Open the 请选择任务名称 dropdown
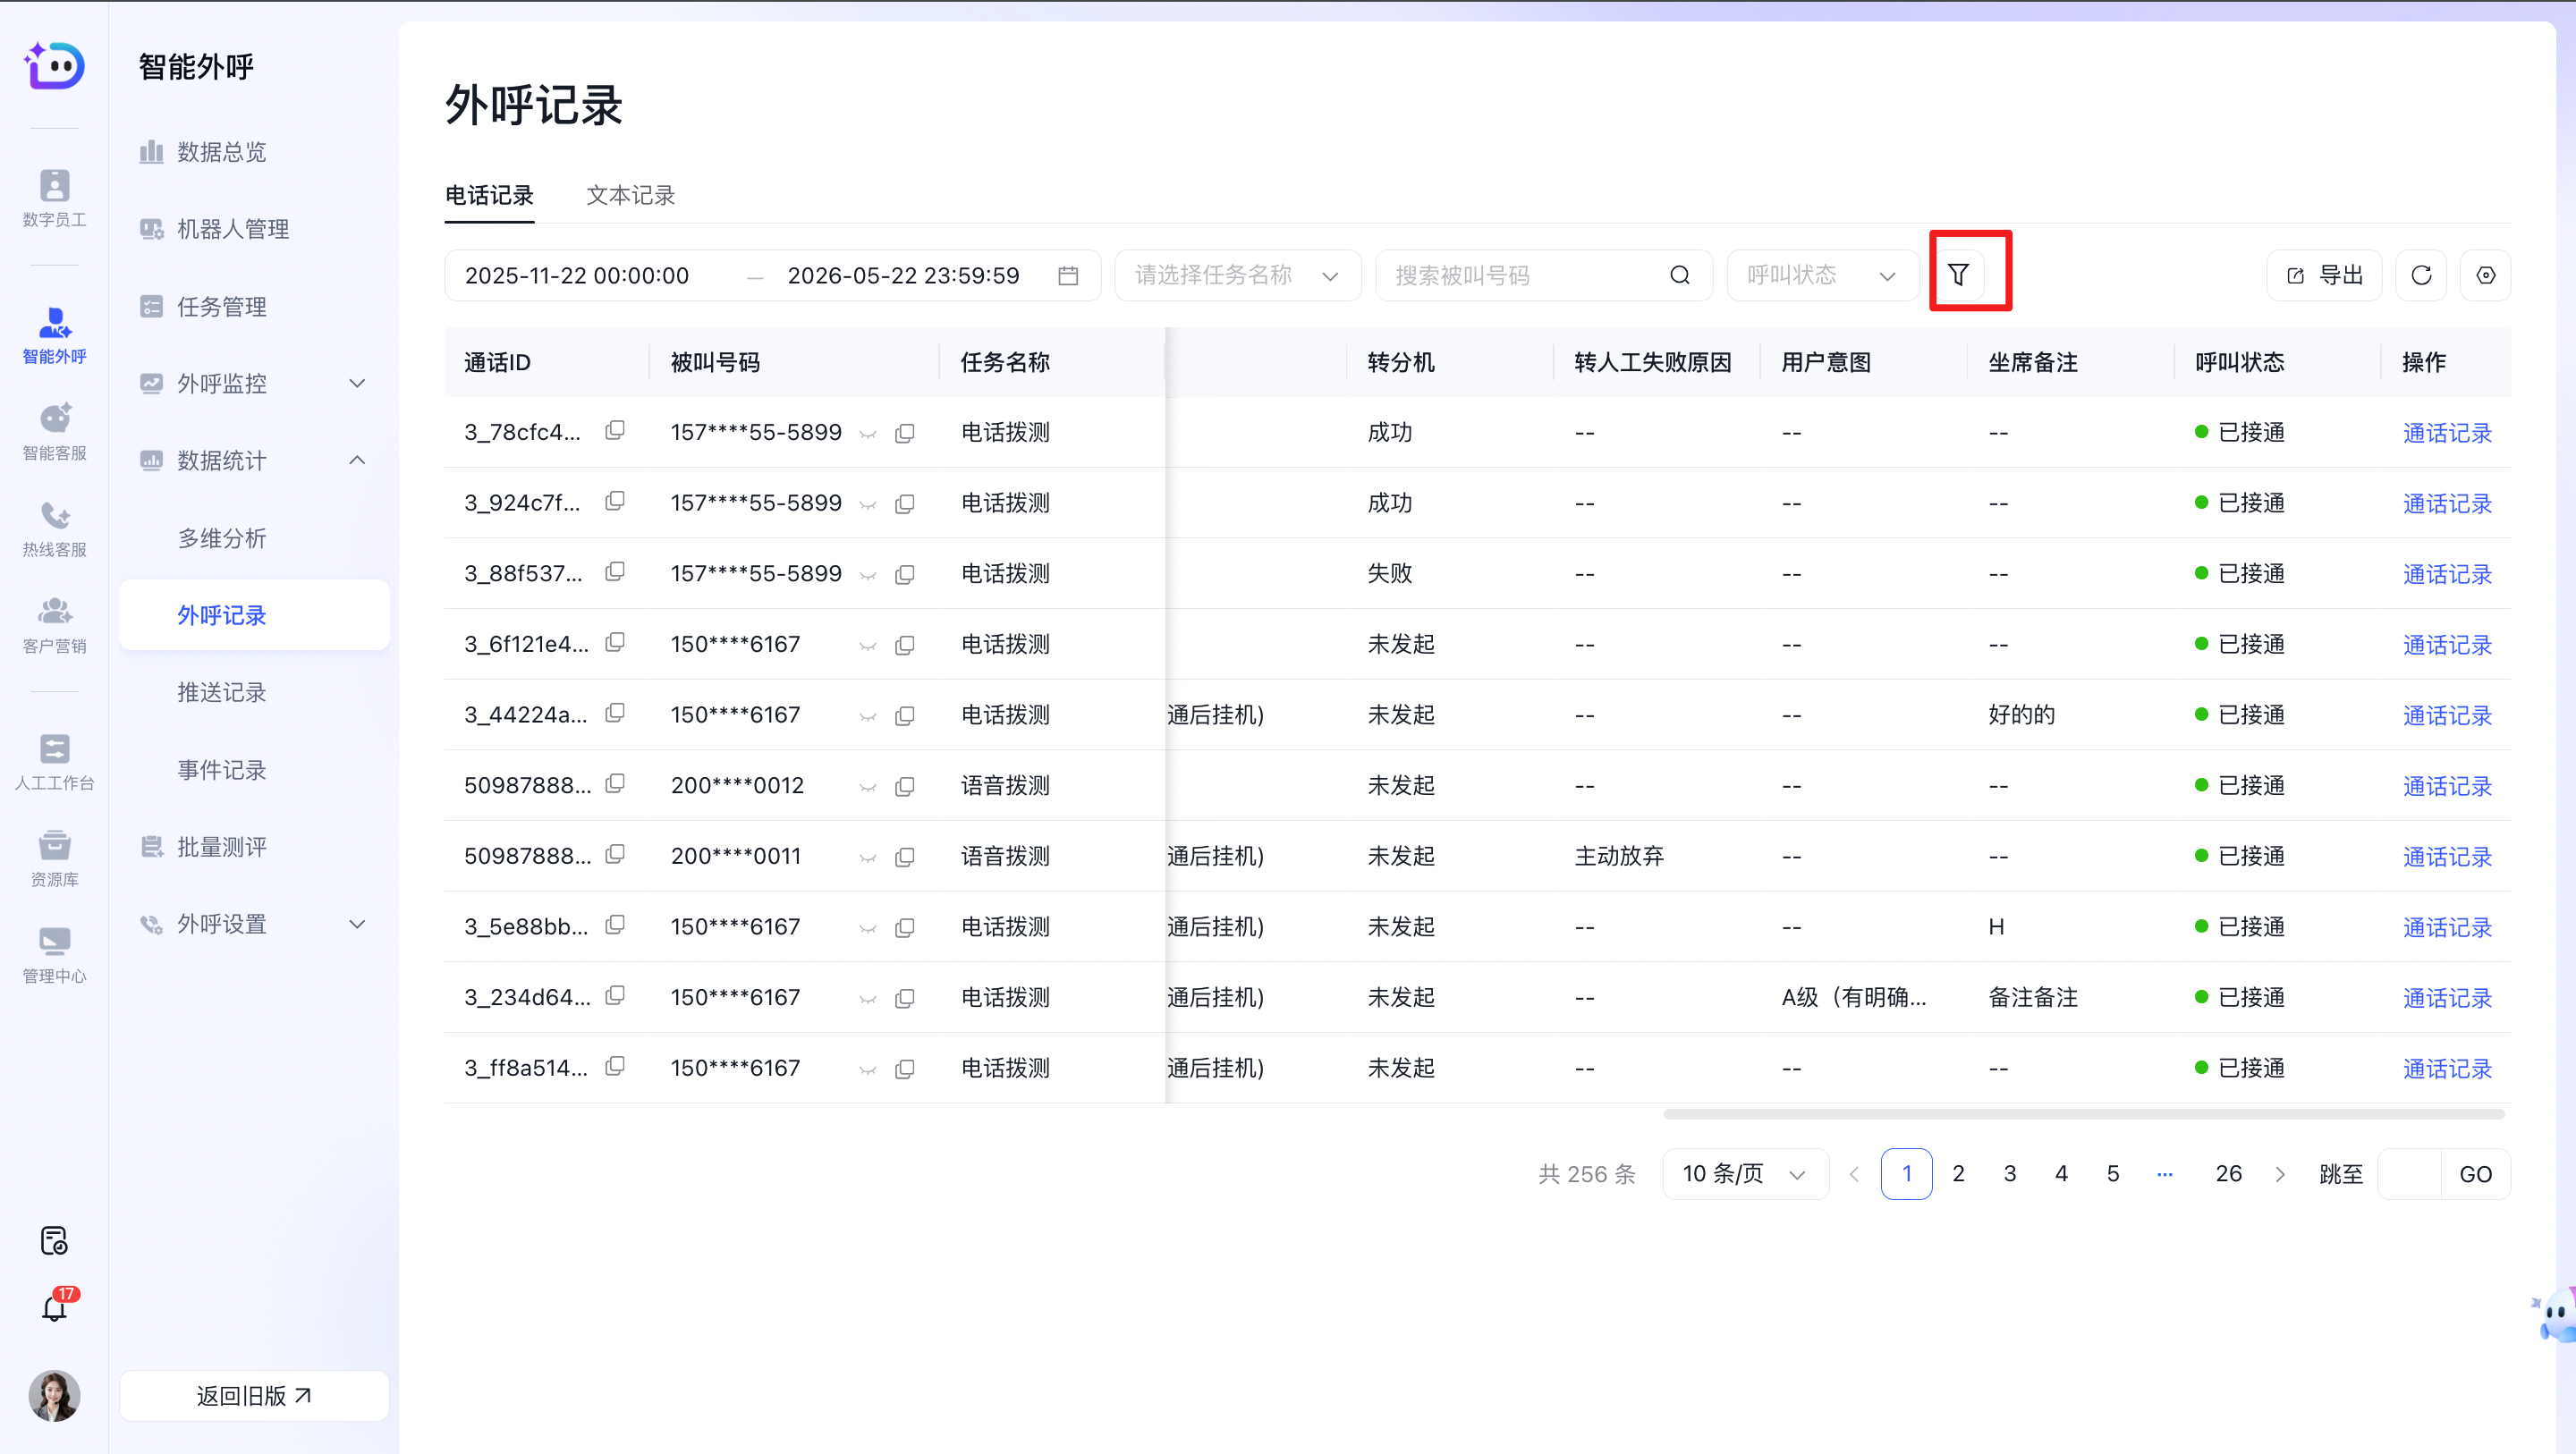 [x=1237, y=275]
